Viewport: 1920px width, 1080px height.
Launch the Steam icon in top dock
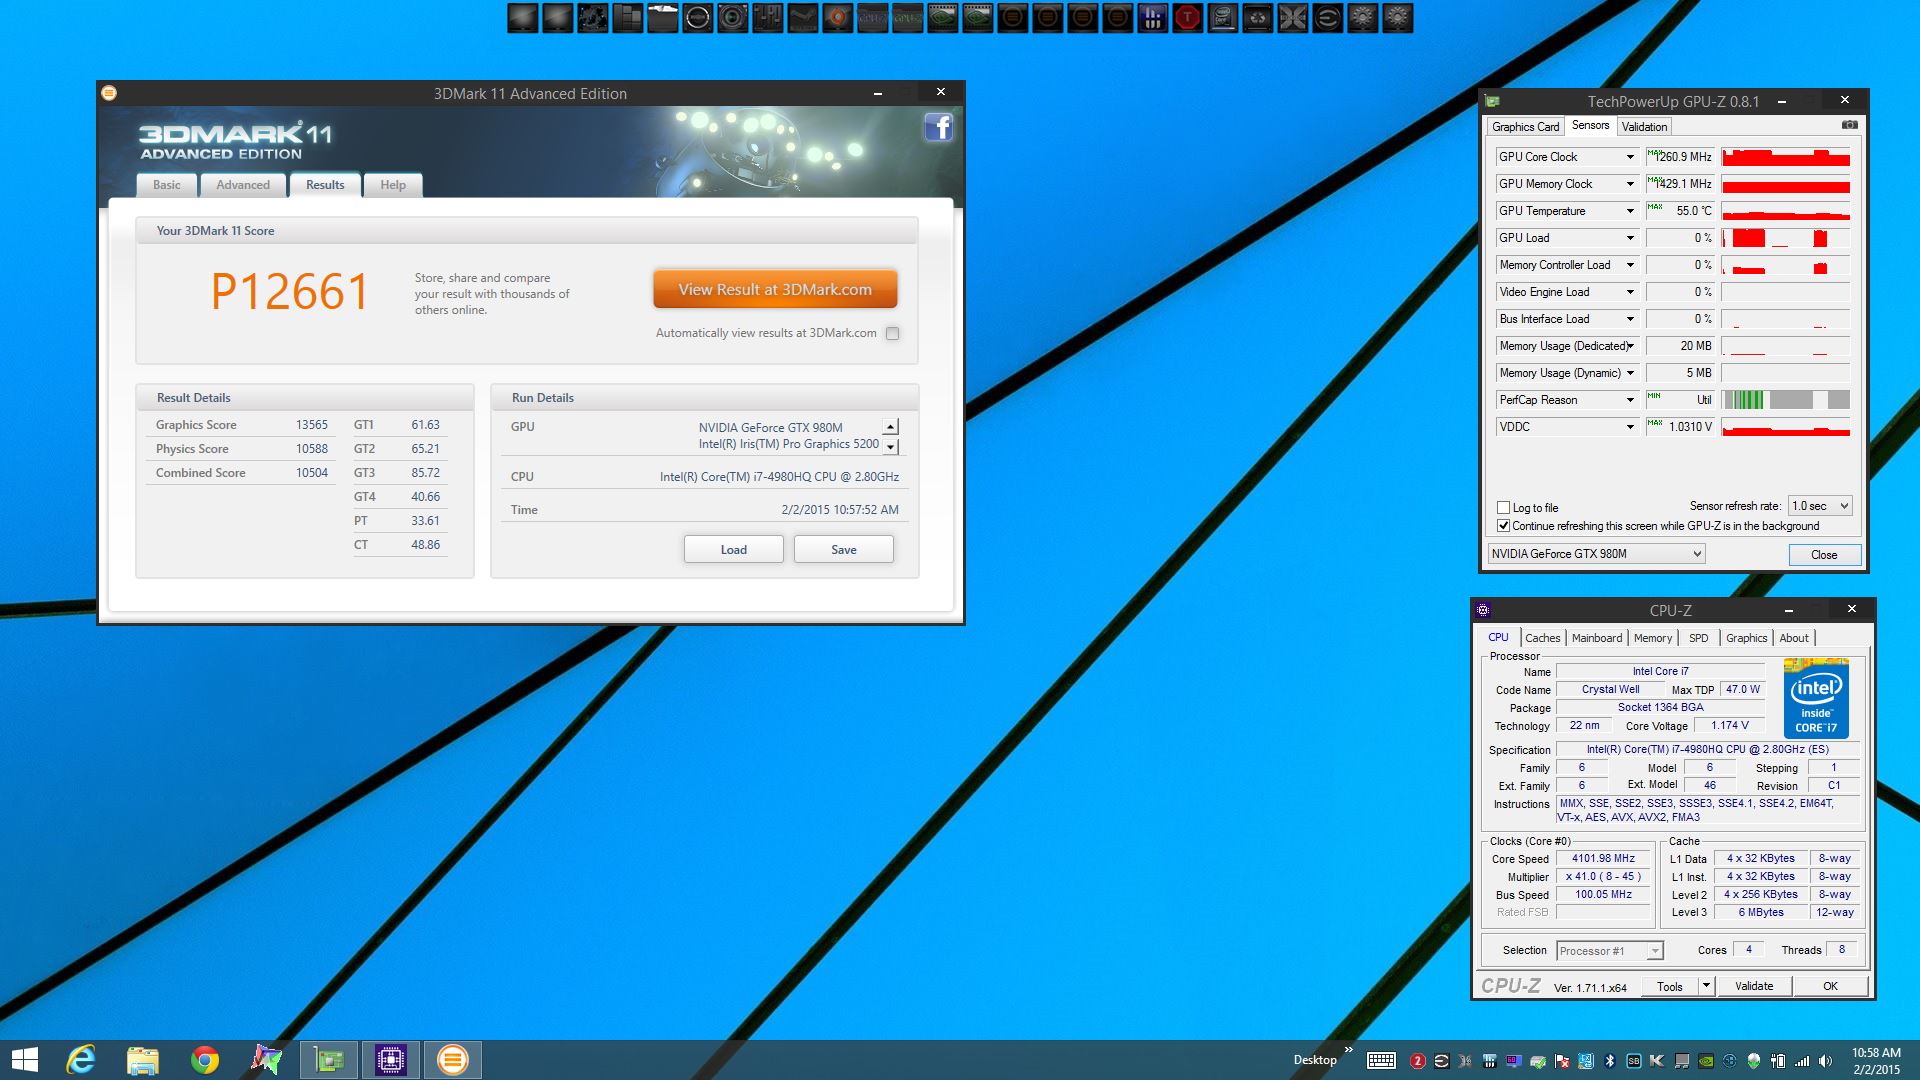pyautogui.click(x=803, y=17)
